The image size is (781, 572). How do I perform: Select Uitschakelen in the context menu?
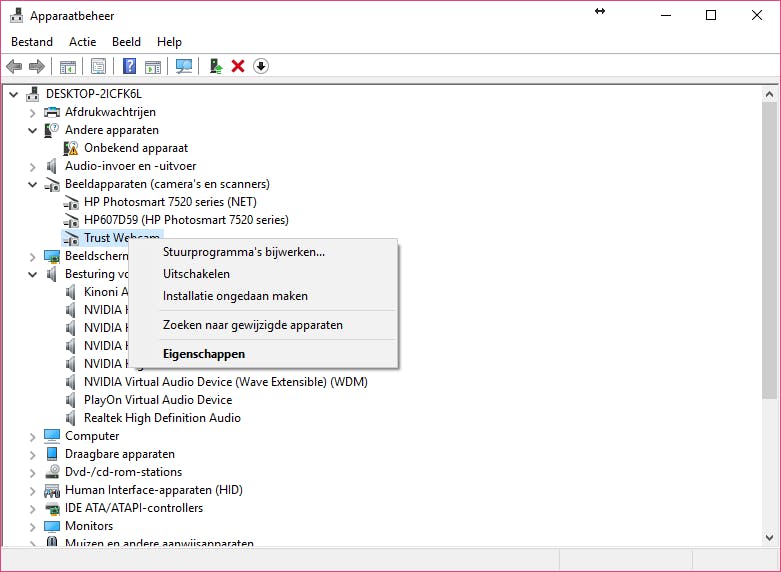tap(196, 274)
